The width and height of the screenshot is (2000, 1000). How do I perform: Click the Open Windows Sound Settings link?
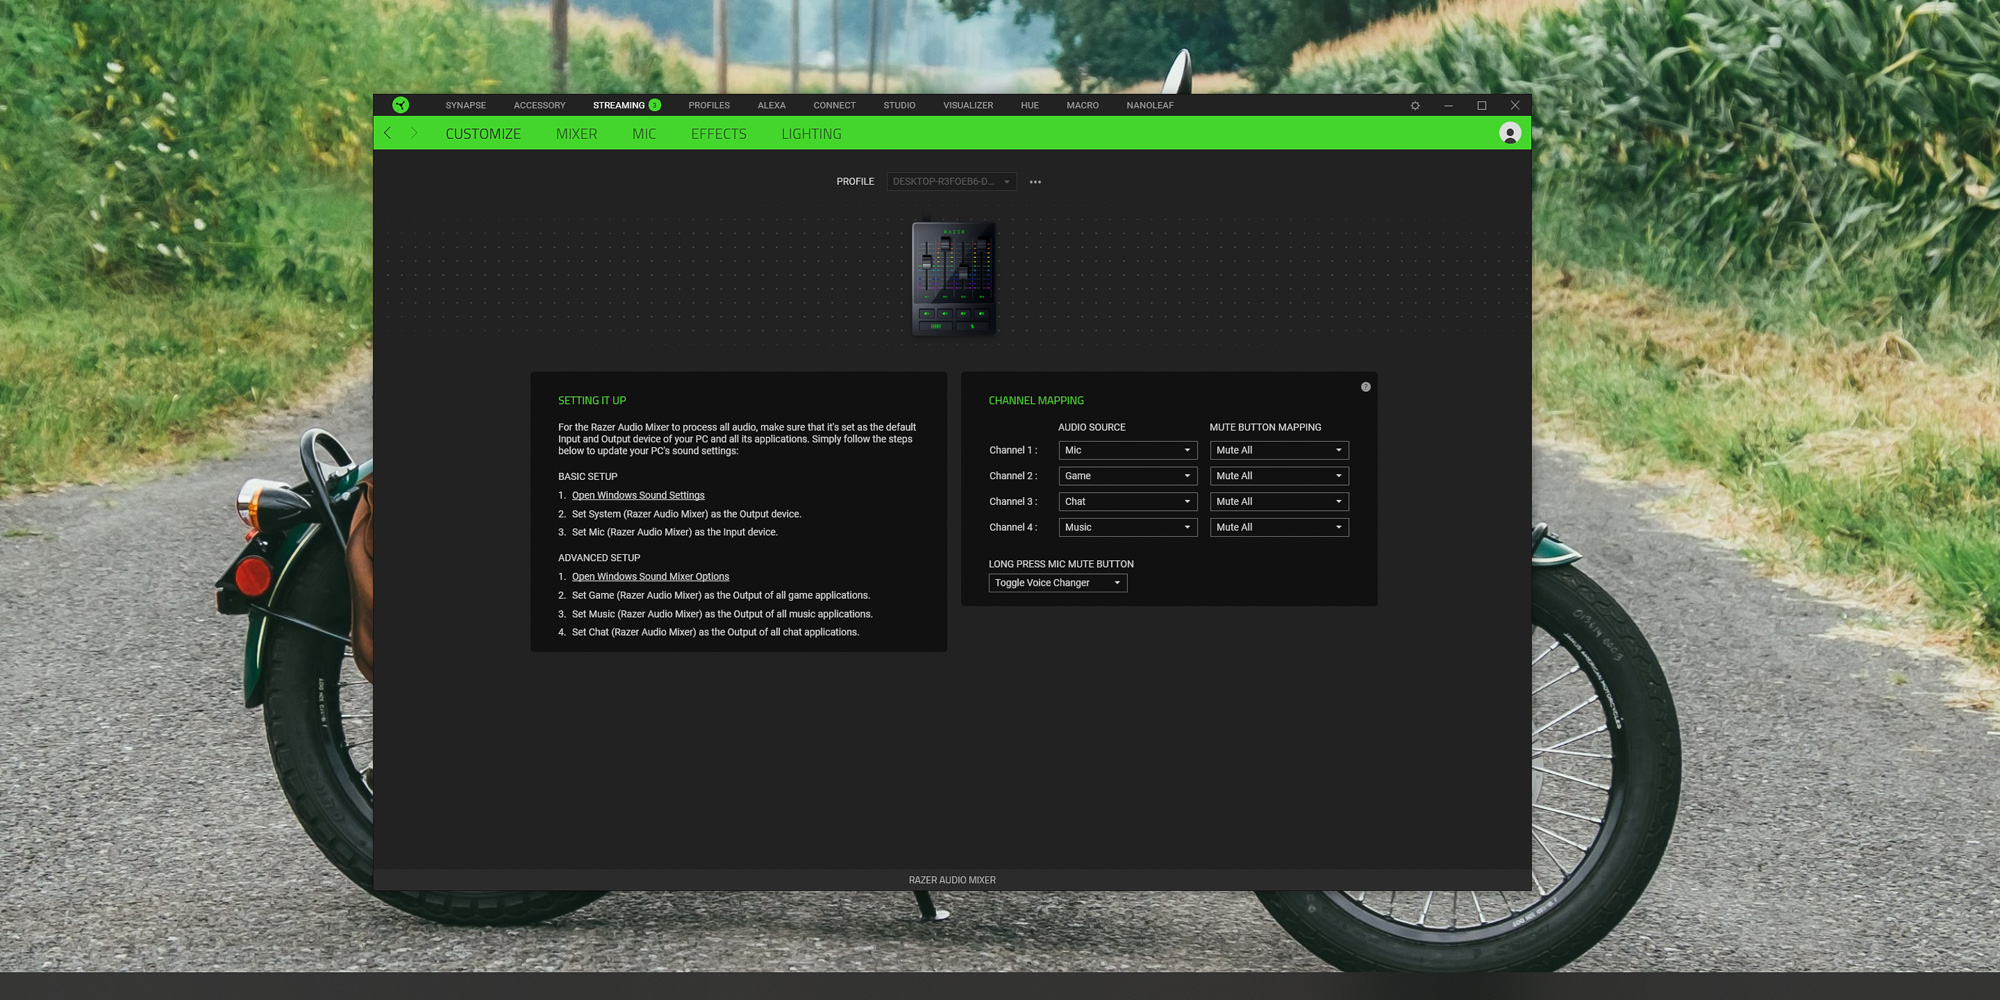click(638, 495)
